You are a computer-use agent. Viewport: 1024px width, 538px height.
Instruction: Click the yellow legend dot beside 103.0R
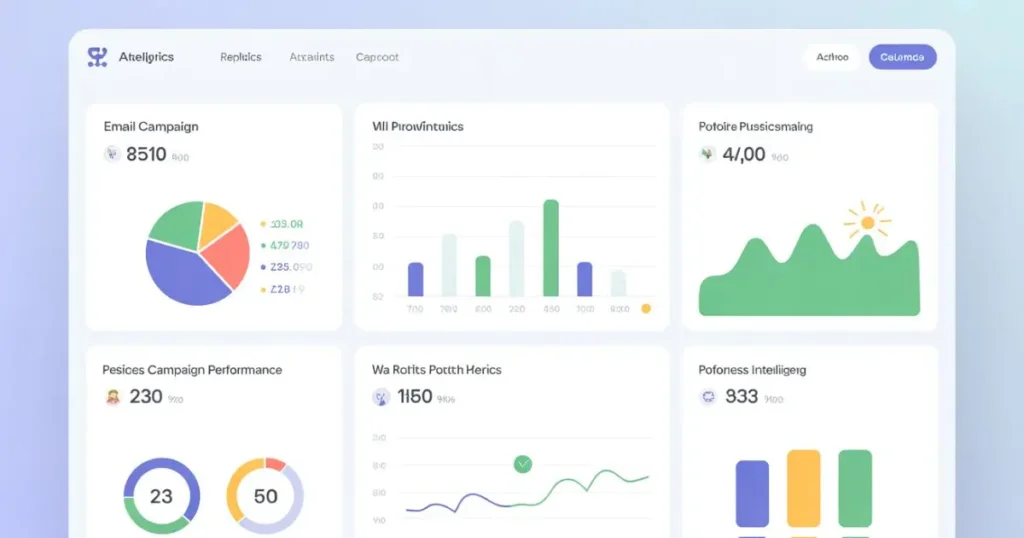tap(263, 225)
